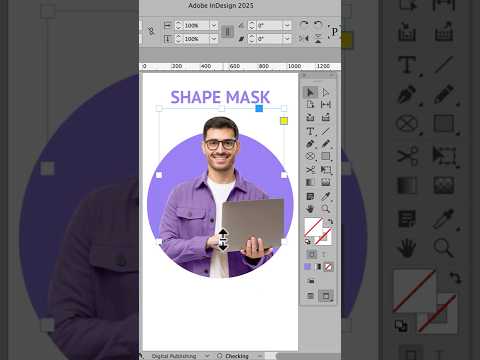Choose the Pen tool

pos(310,144)
